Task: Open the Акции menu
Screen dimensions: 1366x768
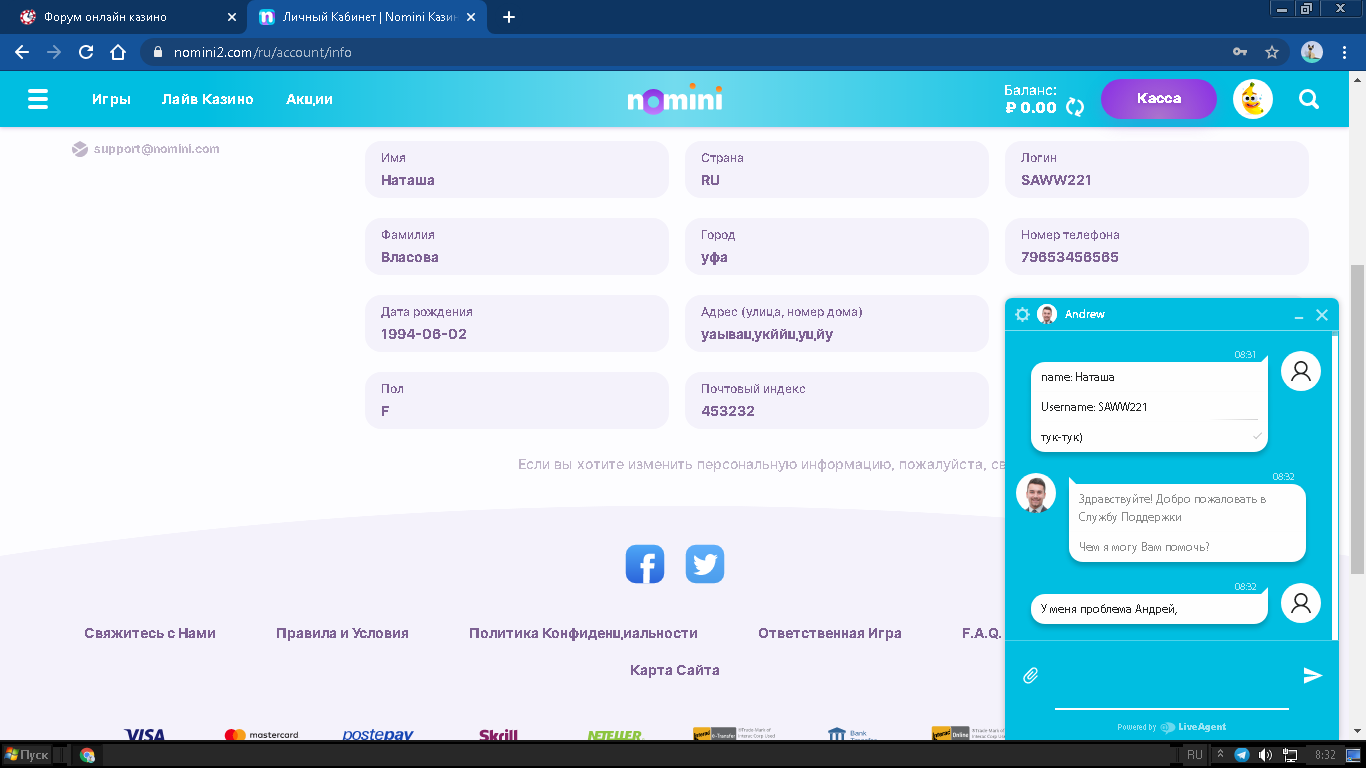Action: pyautogui.click(x=309, y=99)
